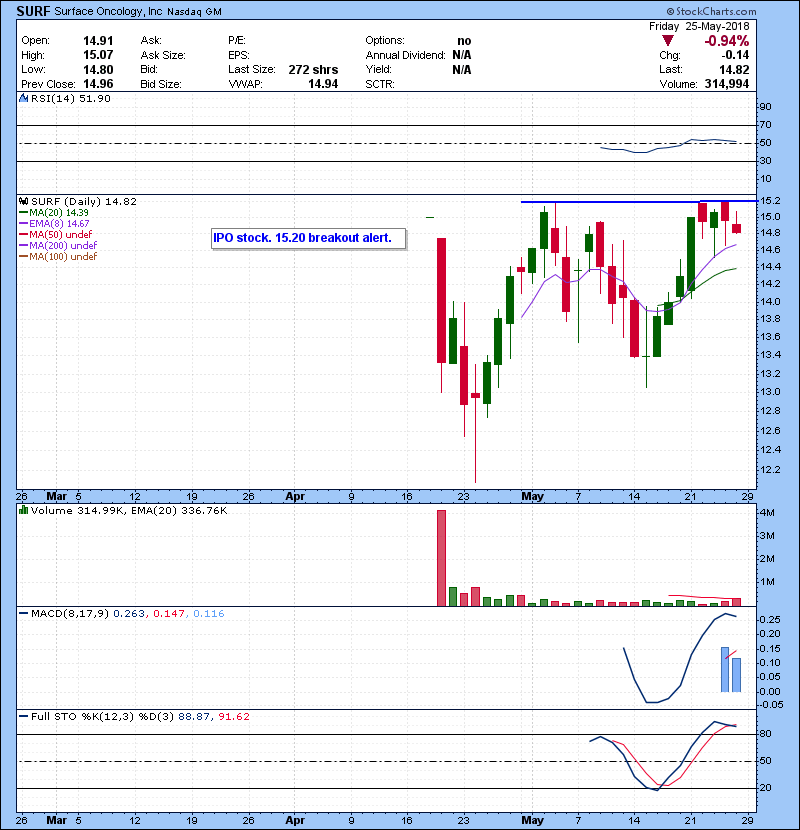
Task: Click the MA(20) legend line marker
Action: pyautogui.click(x=22, y=213)
